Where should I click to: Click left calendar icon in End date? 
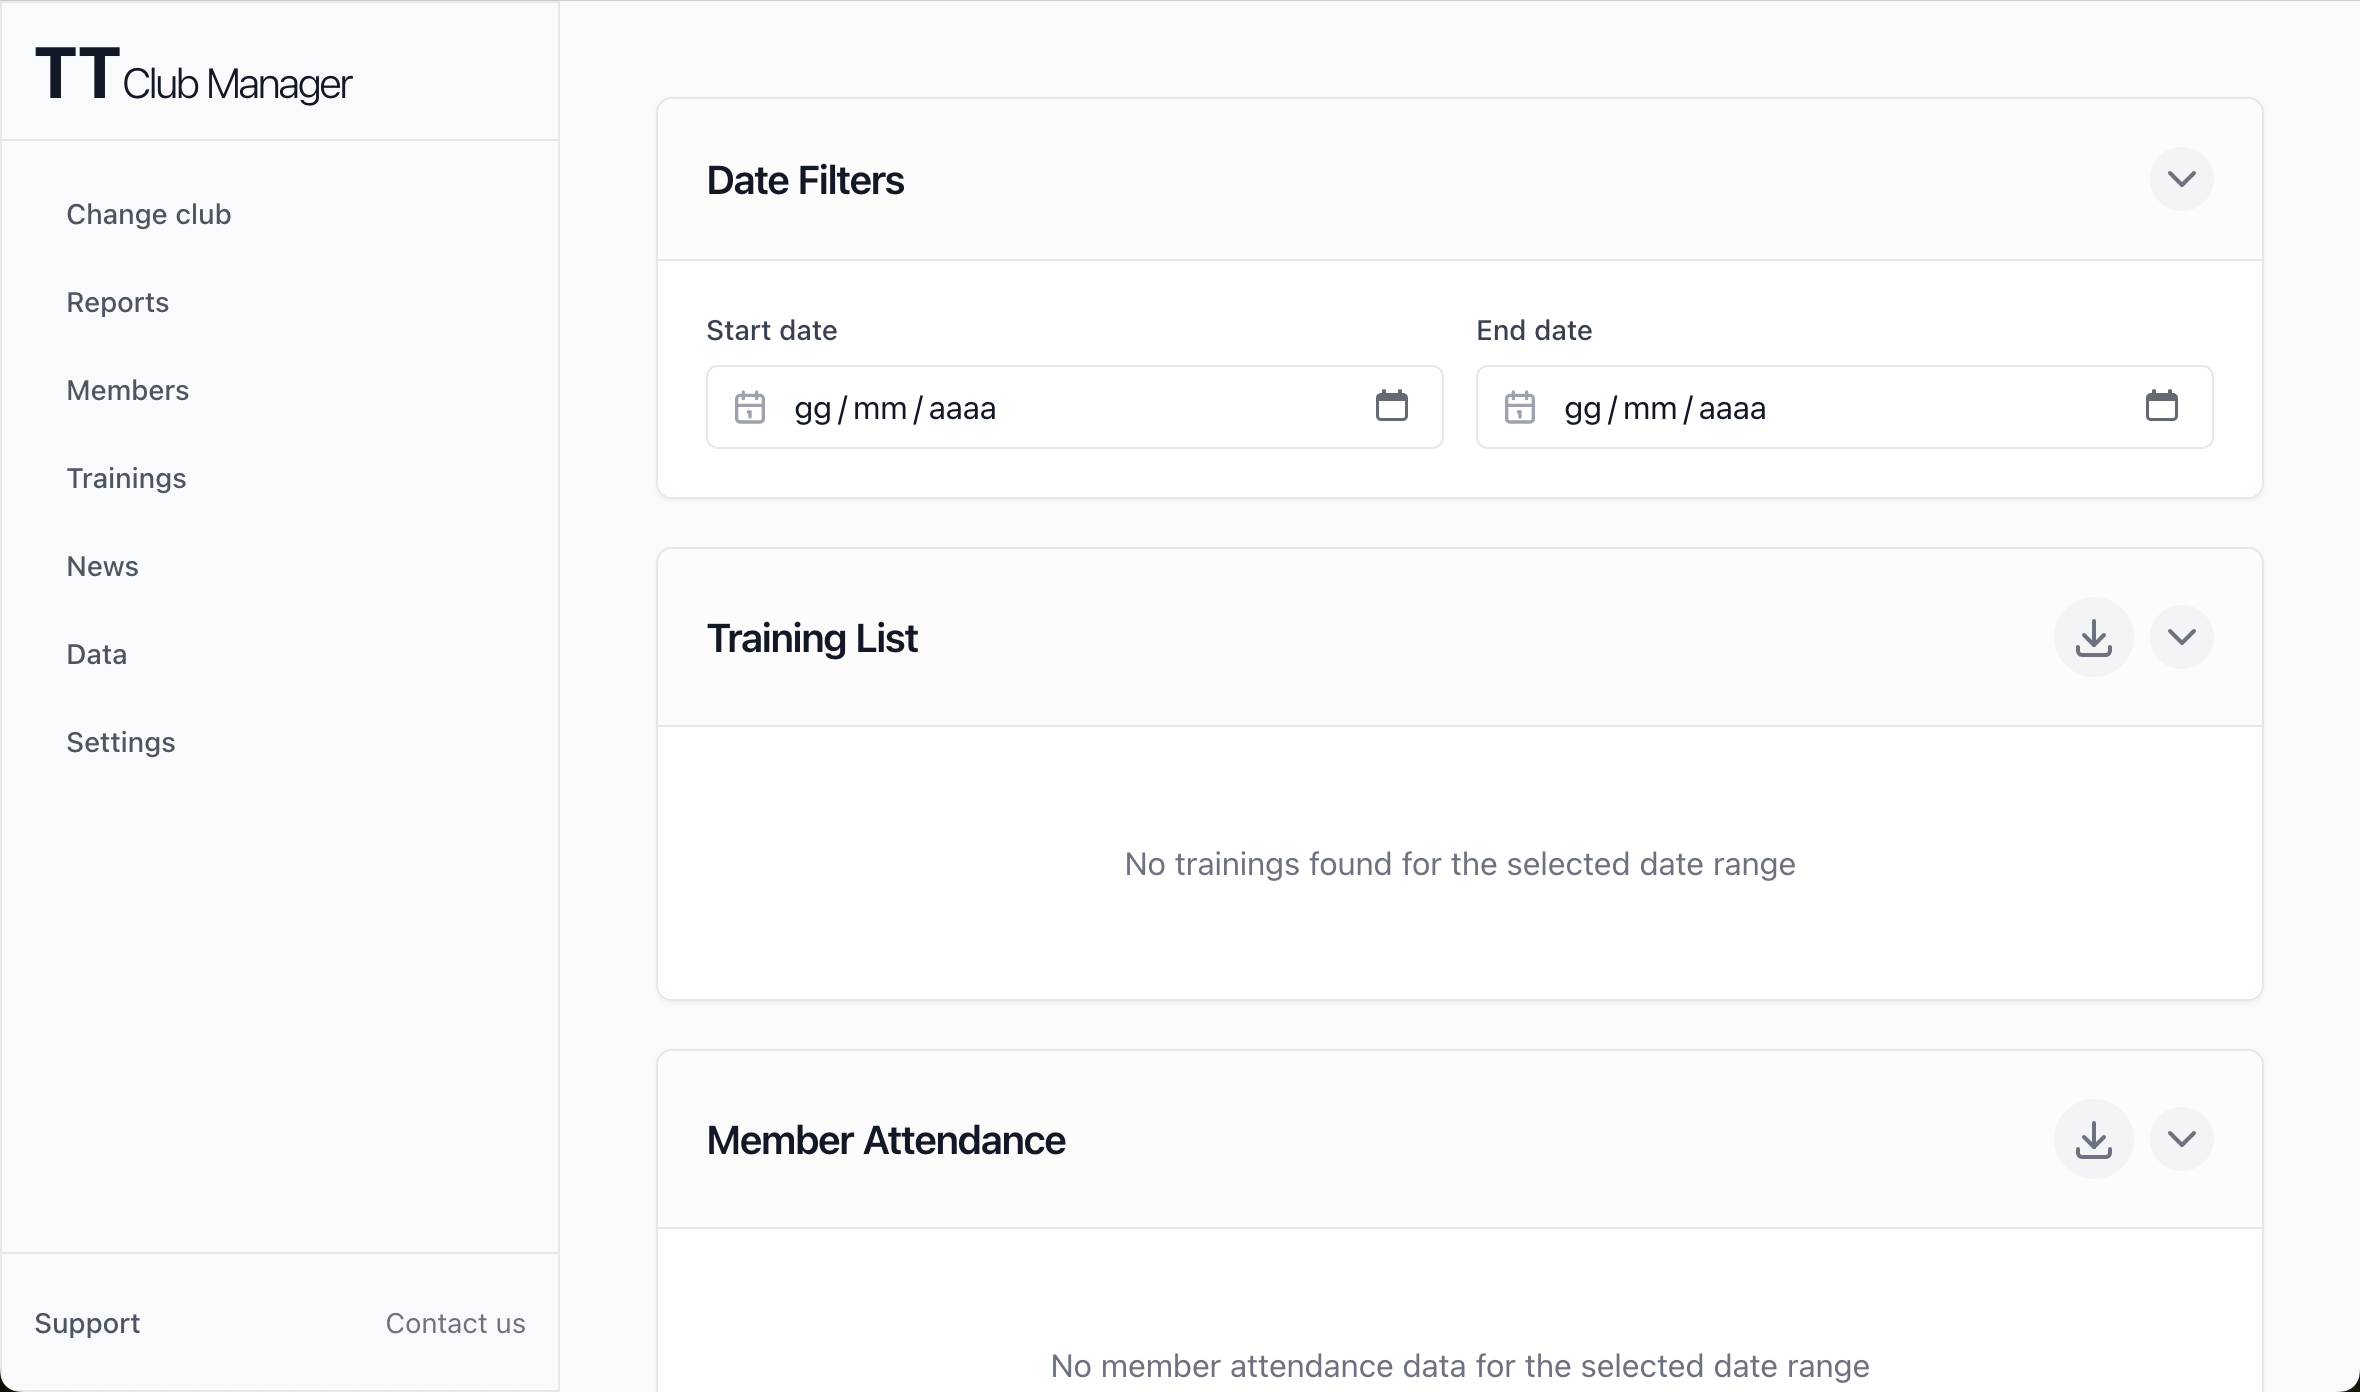[x=1520, y=408]
